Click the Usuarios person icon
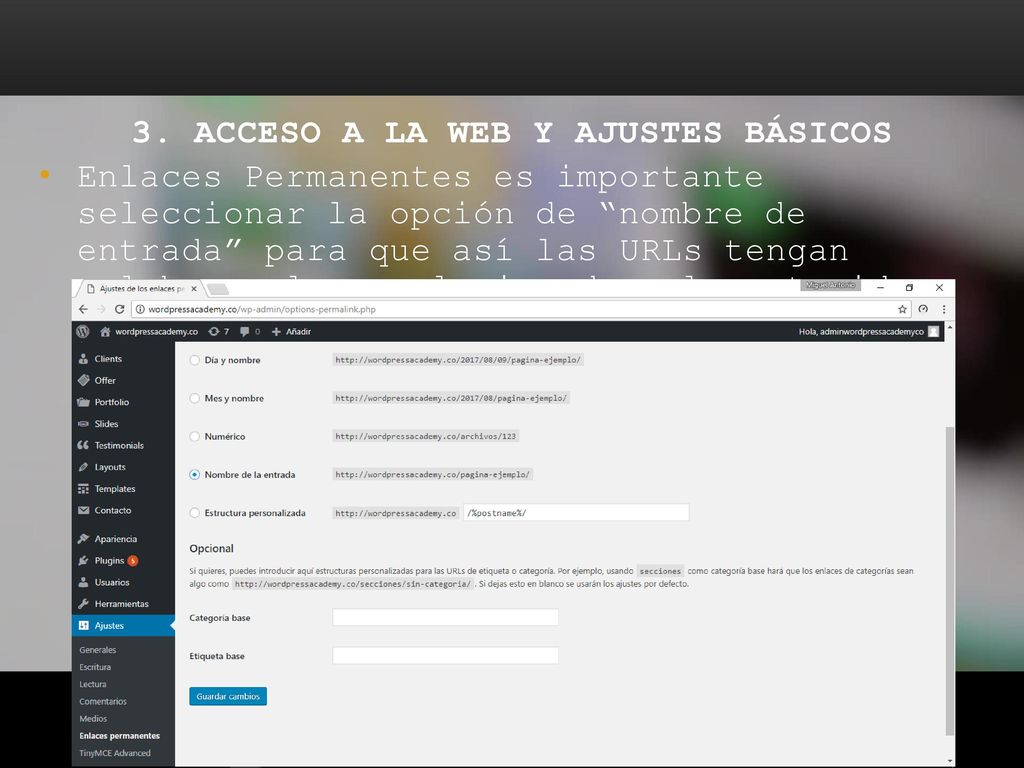 (x=83, y=582)
